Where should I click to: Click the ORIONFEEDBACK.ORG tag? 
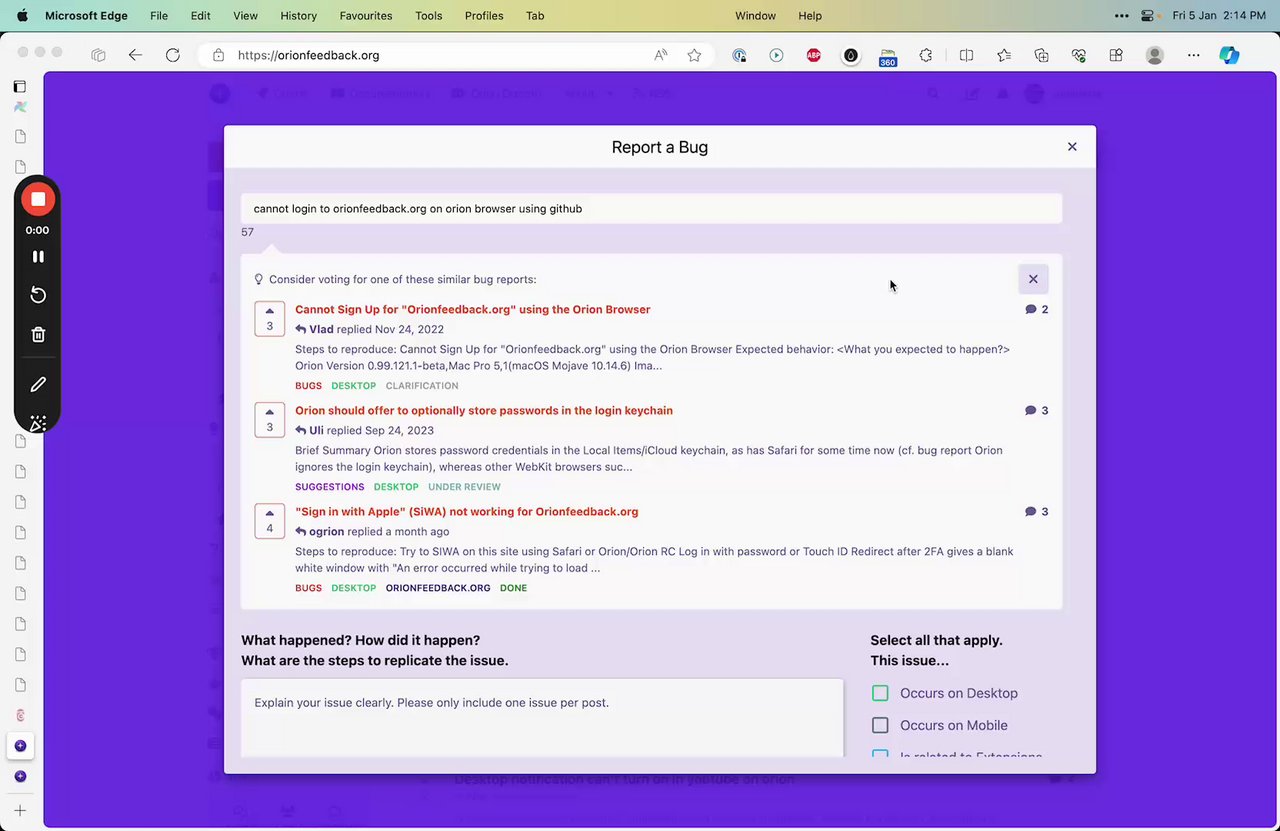click(x=438, y=588)
